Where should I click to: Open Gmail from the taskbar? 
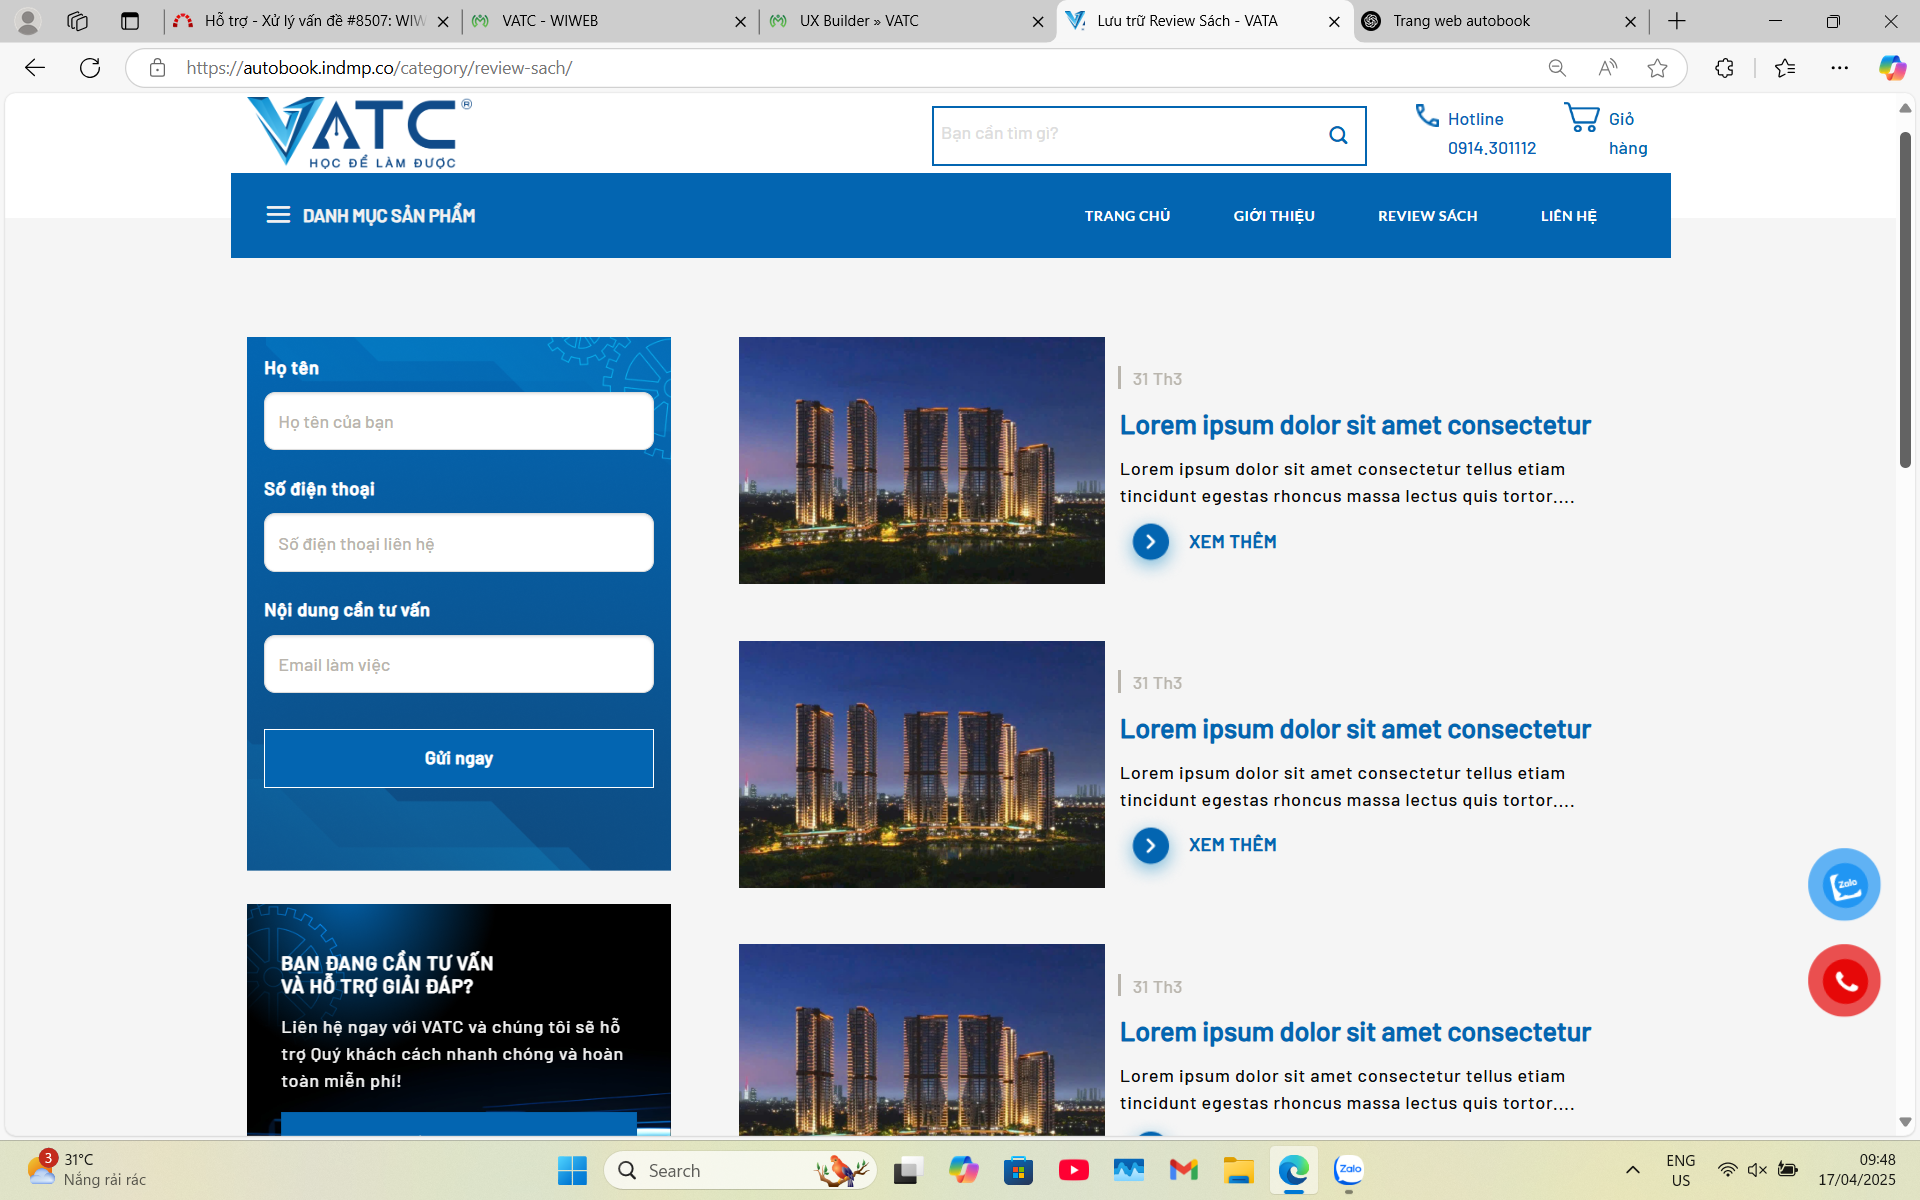point(1184,1170)
